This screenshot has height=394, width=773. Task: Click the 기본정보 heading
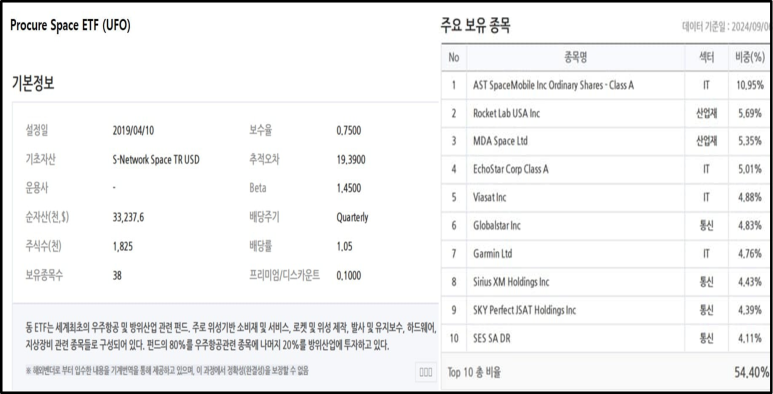(x=34, y=83)
